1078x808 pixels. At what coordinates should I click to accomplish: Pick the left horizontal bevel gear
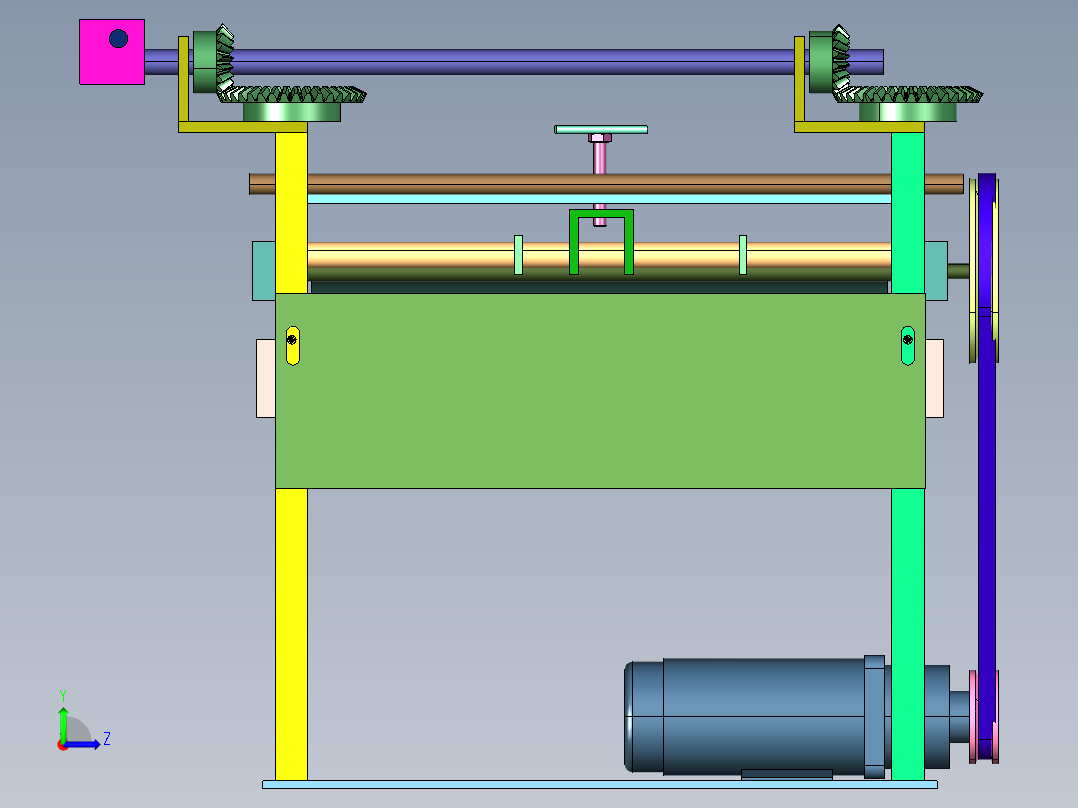click(x=292, y=103)
